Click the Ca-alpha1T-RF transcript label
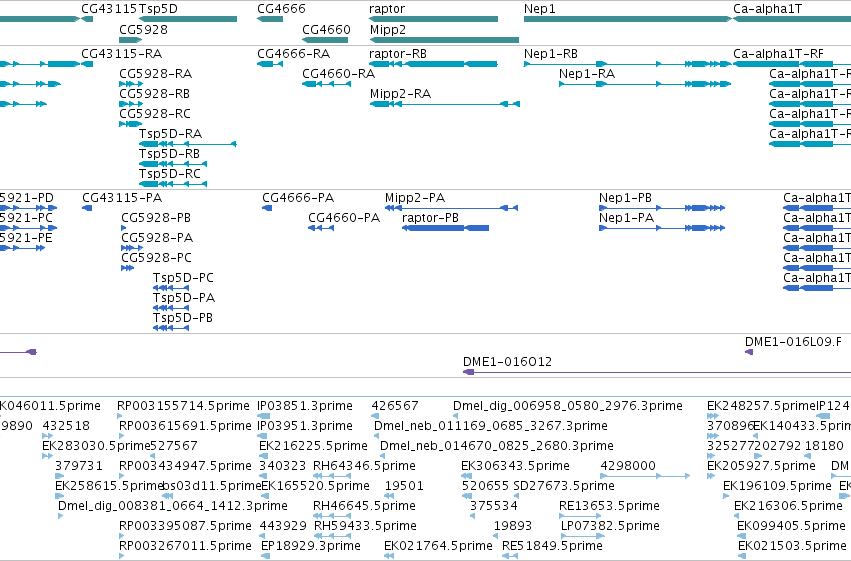The image size is (851, 561). 778,54
